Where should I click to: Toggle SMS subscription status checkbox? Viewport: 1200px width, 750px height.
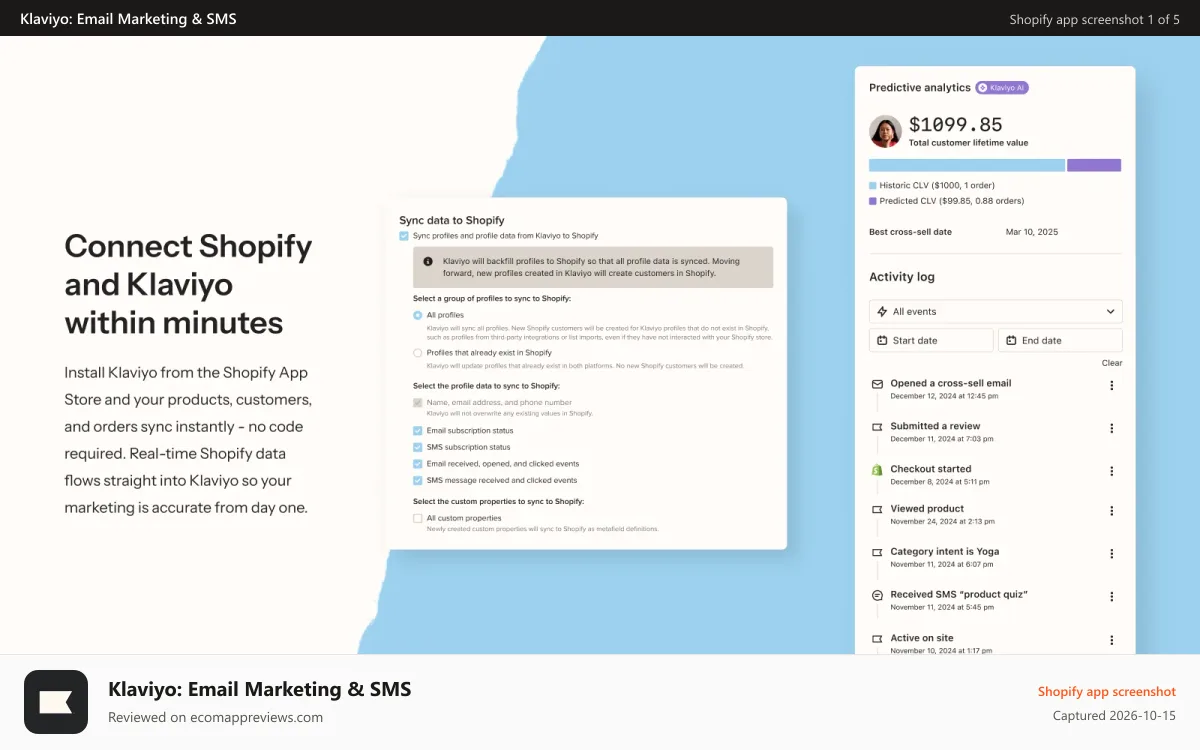418,447
